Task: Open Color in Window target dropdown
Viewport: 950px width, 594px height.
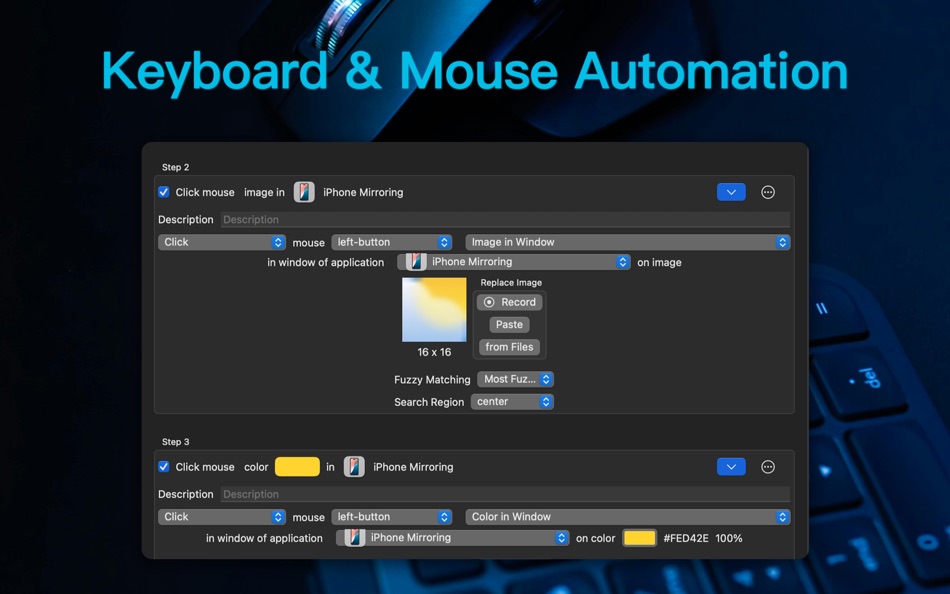Action: (x=628, y=517)
